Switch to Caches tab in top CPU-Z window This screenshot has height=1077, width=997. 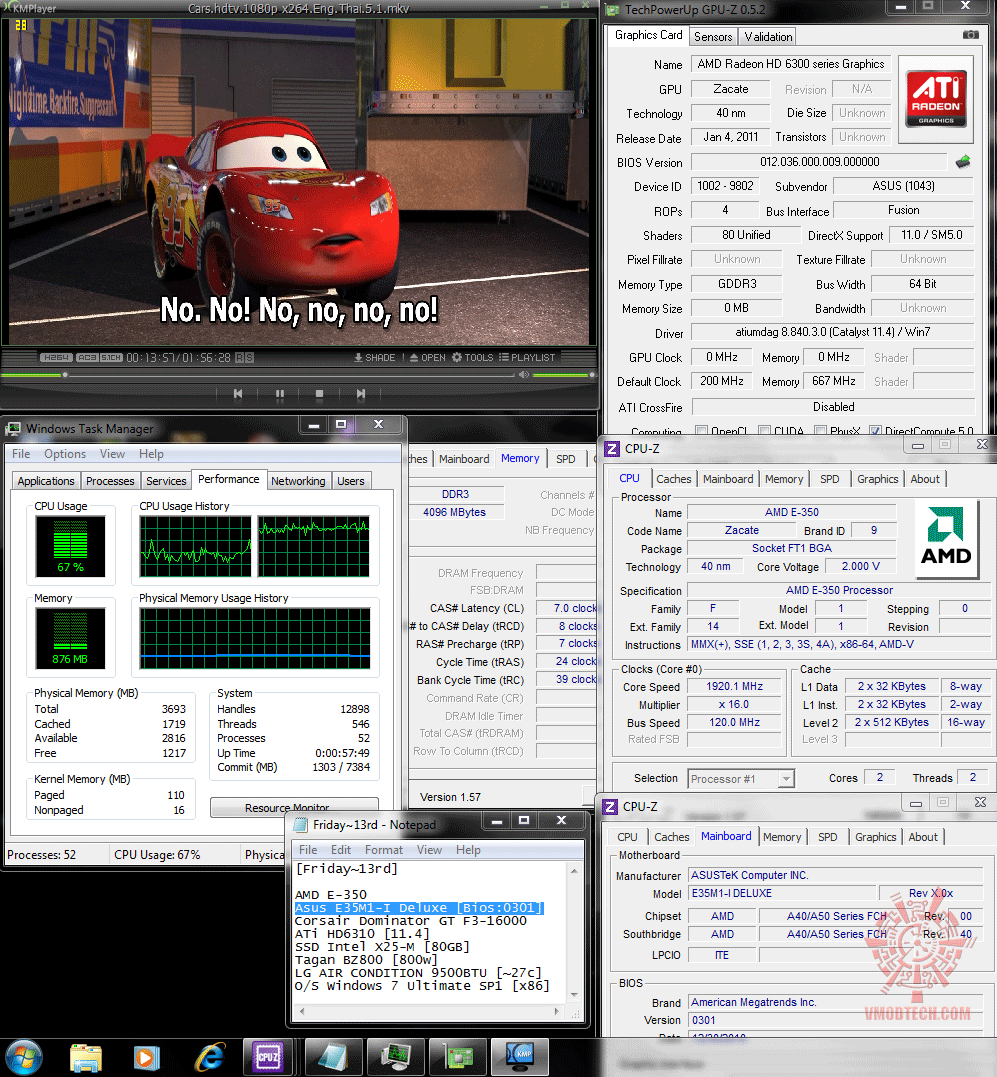(x=674, y=479)
